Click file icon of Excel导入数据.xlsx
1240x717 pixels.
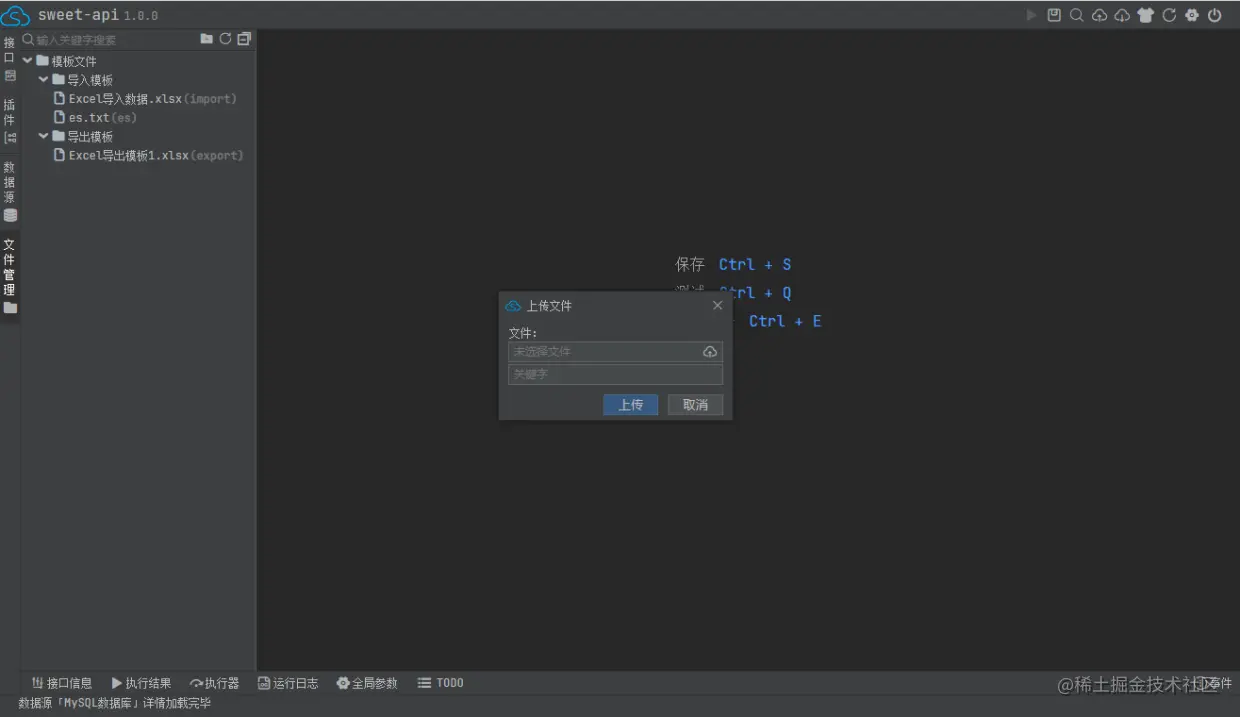[x=60, y=99]
